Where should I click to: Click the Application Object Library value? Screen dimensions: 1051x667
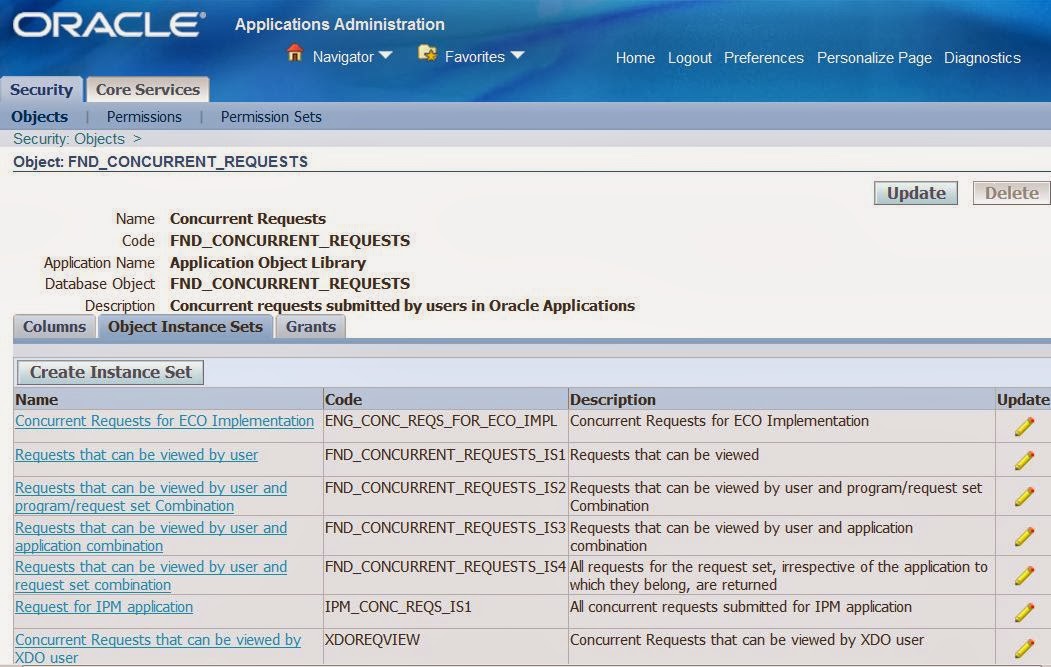point(267,263)
